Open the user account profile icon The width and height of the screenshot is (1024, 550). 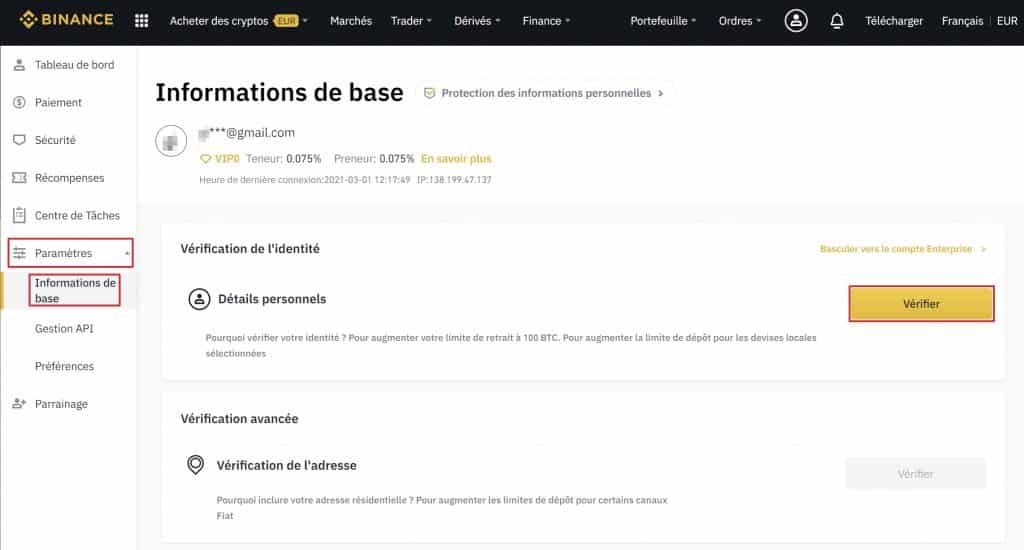(x=795, y=21)
